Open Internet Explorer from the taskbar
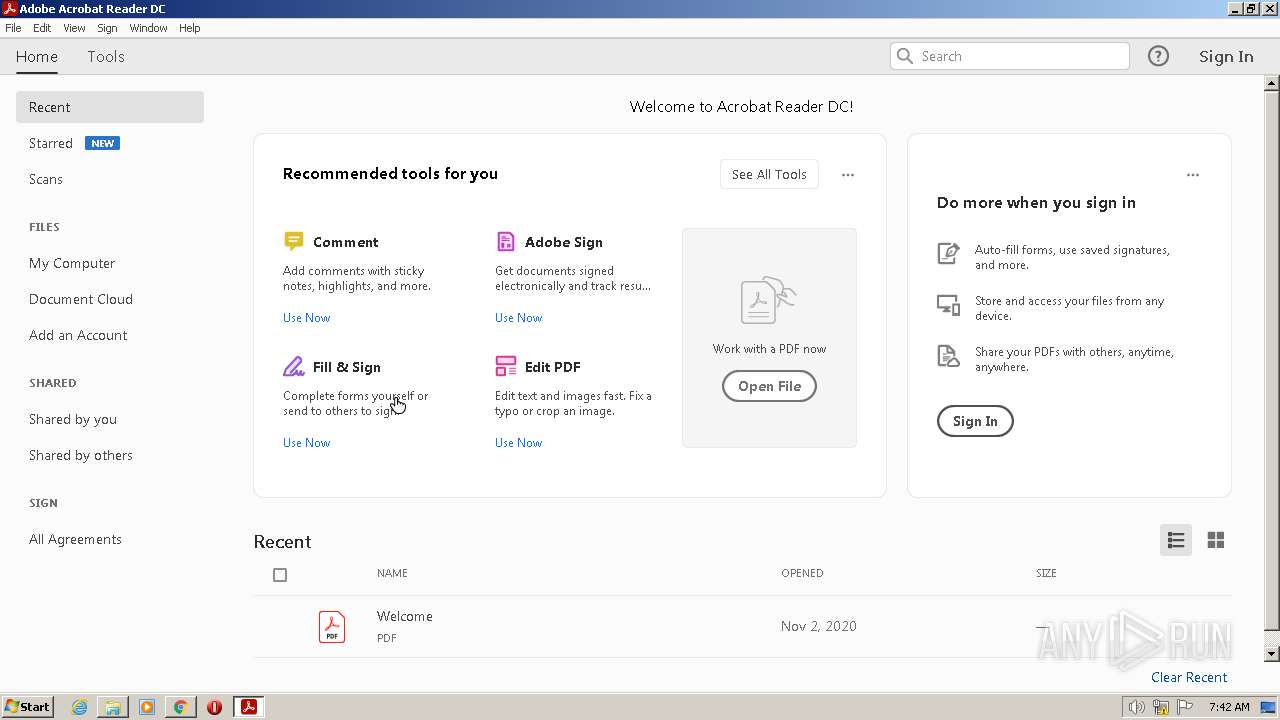The width and height of the screenshot is (1280, 720). [x=79, y=707]
